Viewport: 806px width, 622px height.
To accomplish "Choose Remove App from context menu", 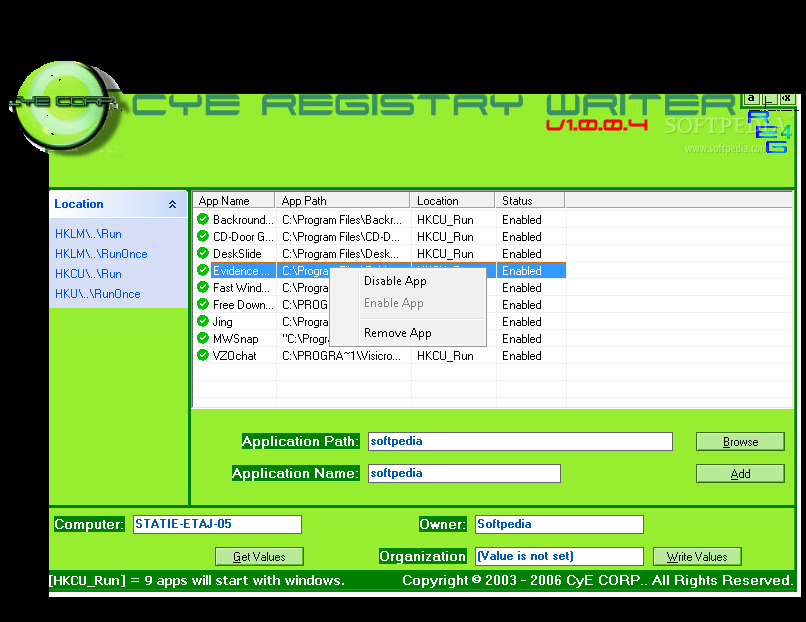I will click(397, 333).
